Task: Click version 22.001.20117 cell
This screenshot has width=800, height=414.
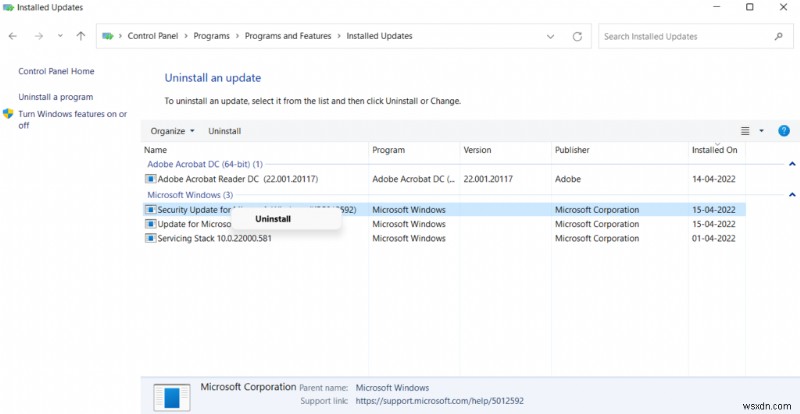Action: pos(488,179)
